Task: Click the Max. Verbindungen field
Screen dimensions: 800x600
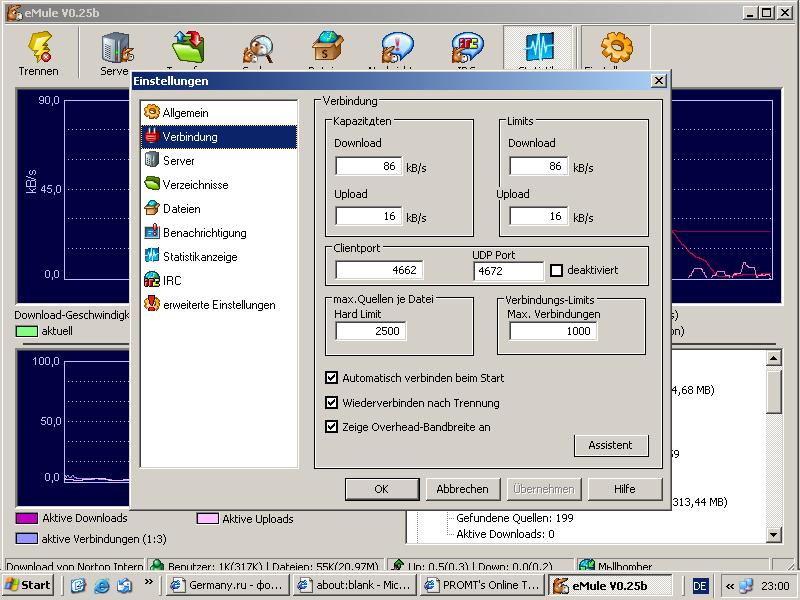Action: coord(553,331)
